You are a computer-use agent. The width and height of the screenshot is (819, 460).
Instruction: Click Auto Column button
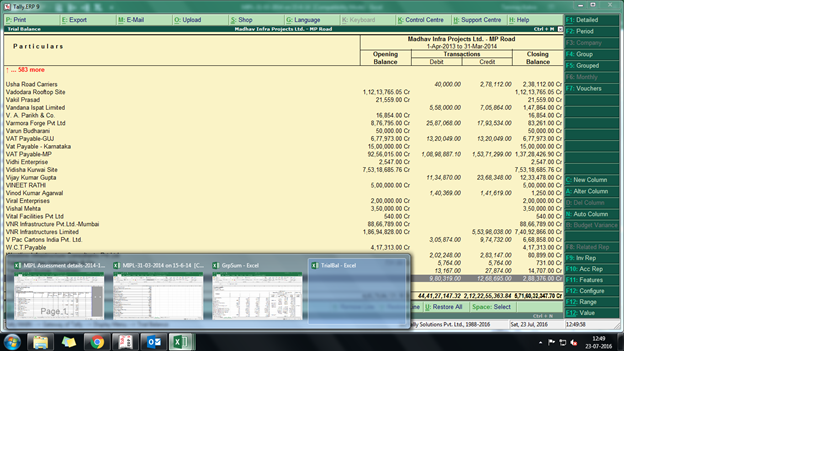[592, 214]
